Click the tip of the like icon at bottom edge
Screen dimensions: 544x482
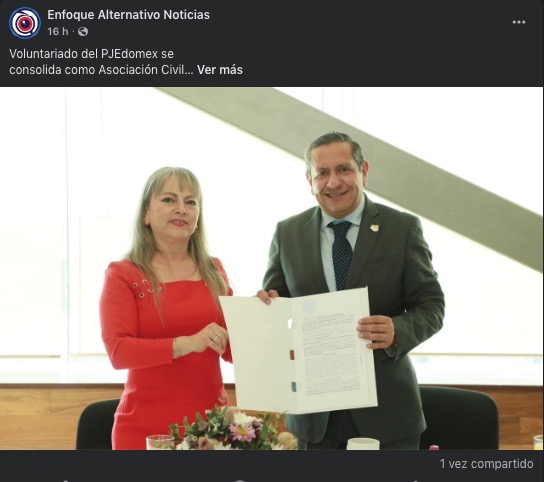click(x=65, y=481)
